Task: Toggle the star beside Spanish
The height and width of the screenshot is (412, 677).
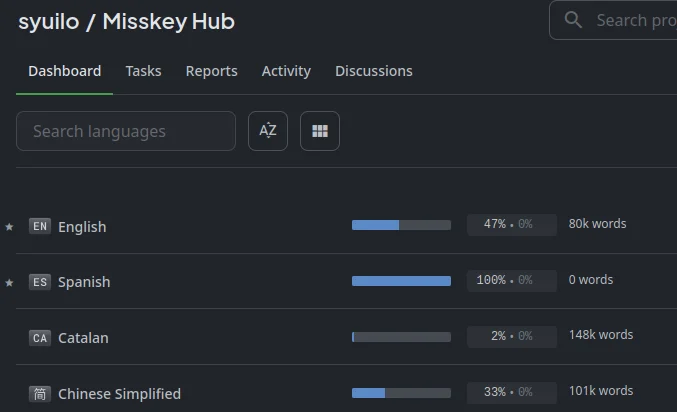Action: [10, 282]
